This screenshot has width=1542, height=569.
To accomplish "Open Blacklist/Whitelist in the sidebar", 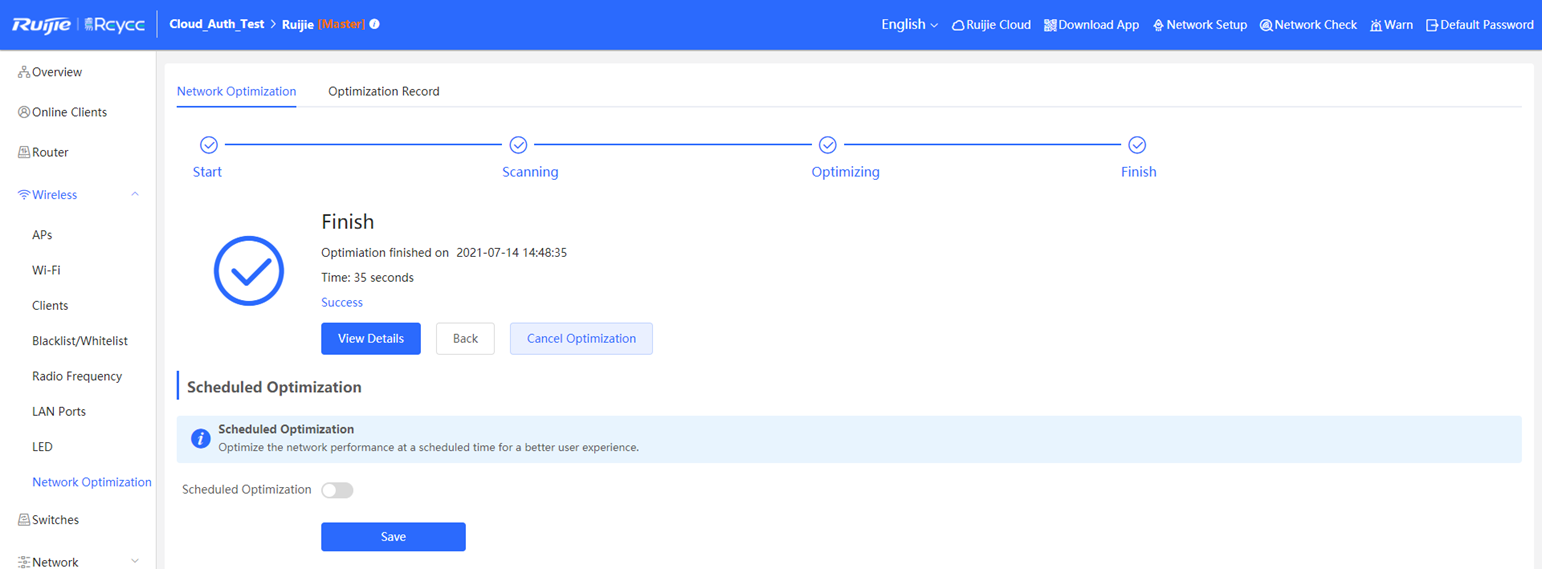I will [x=80, y=341].
